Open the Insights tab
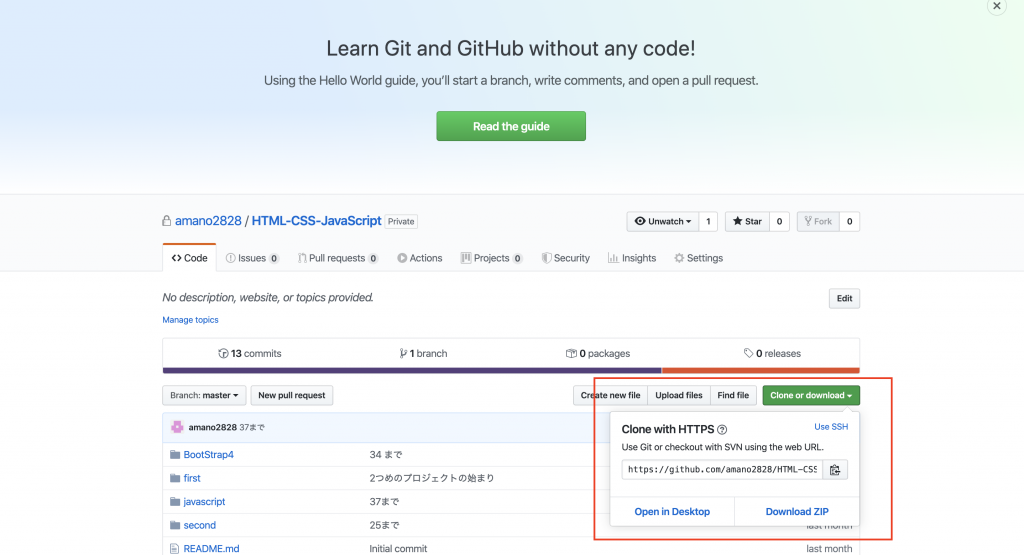The height and width of the screenshot is (555, 1024). 632,258
